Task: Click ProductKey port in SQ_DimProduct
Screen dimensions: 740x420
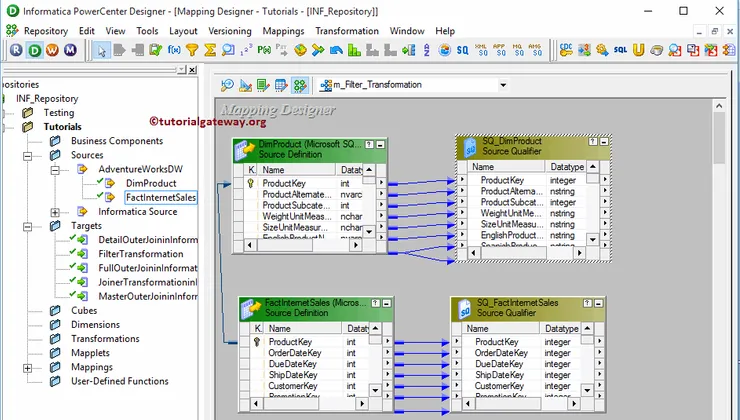Action: (x=502, y=180)
